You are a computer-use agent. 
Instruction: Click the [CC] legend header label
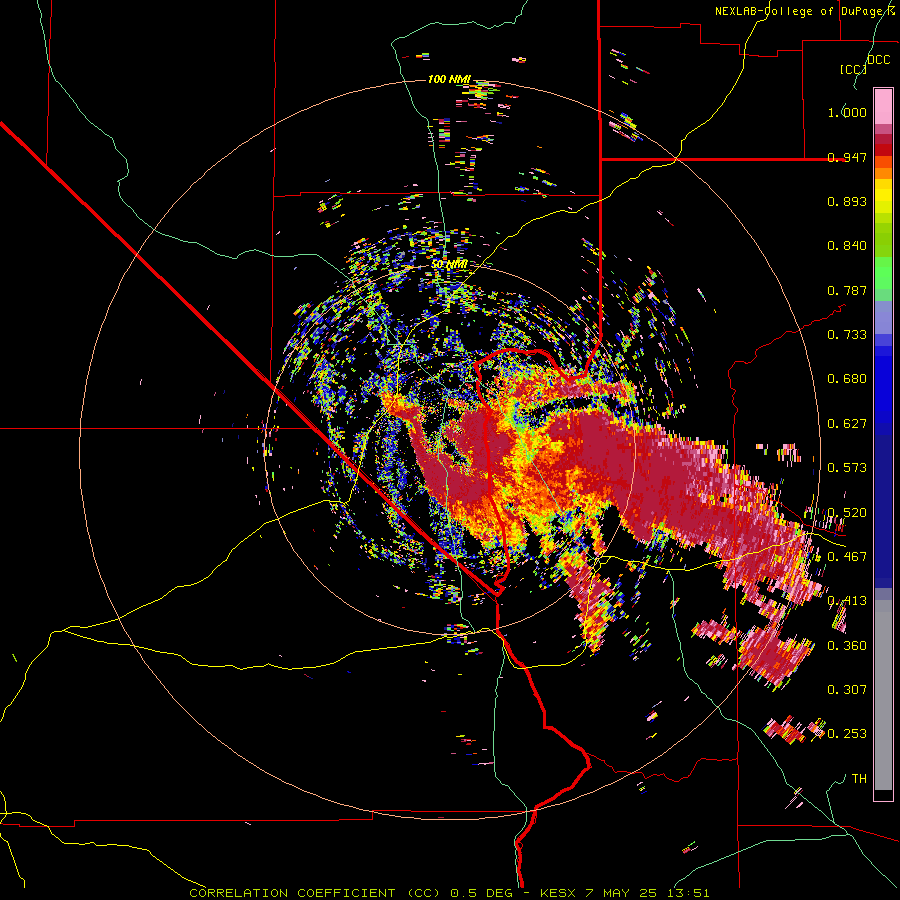click(853, 69)
